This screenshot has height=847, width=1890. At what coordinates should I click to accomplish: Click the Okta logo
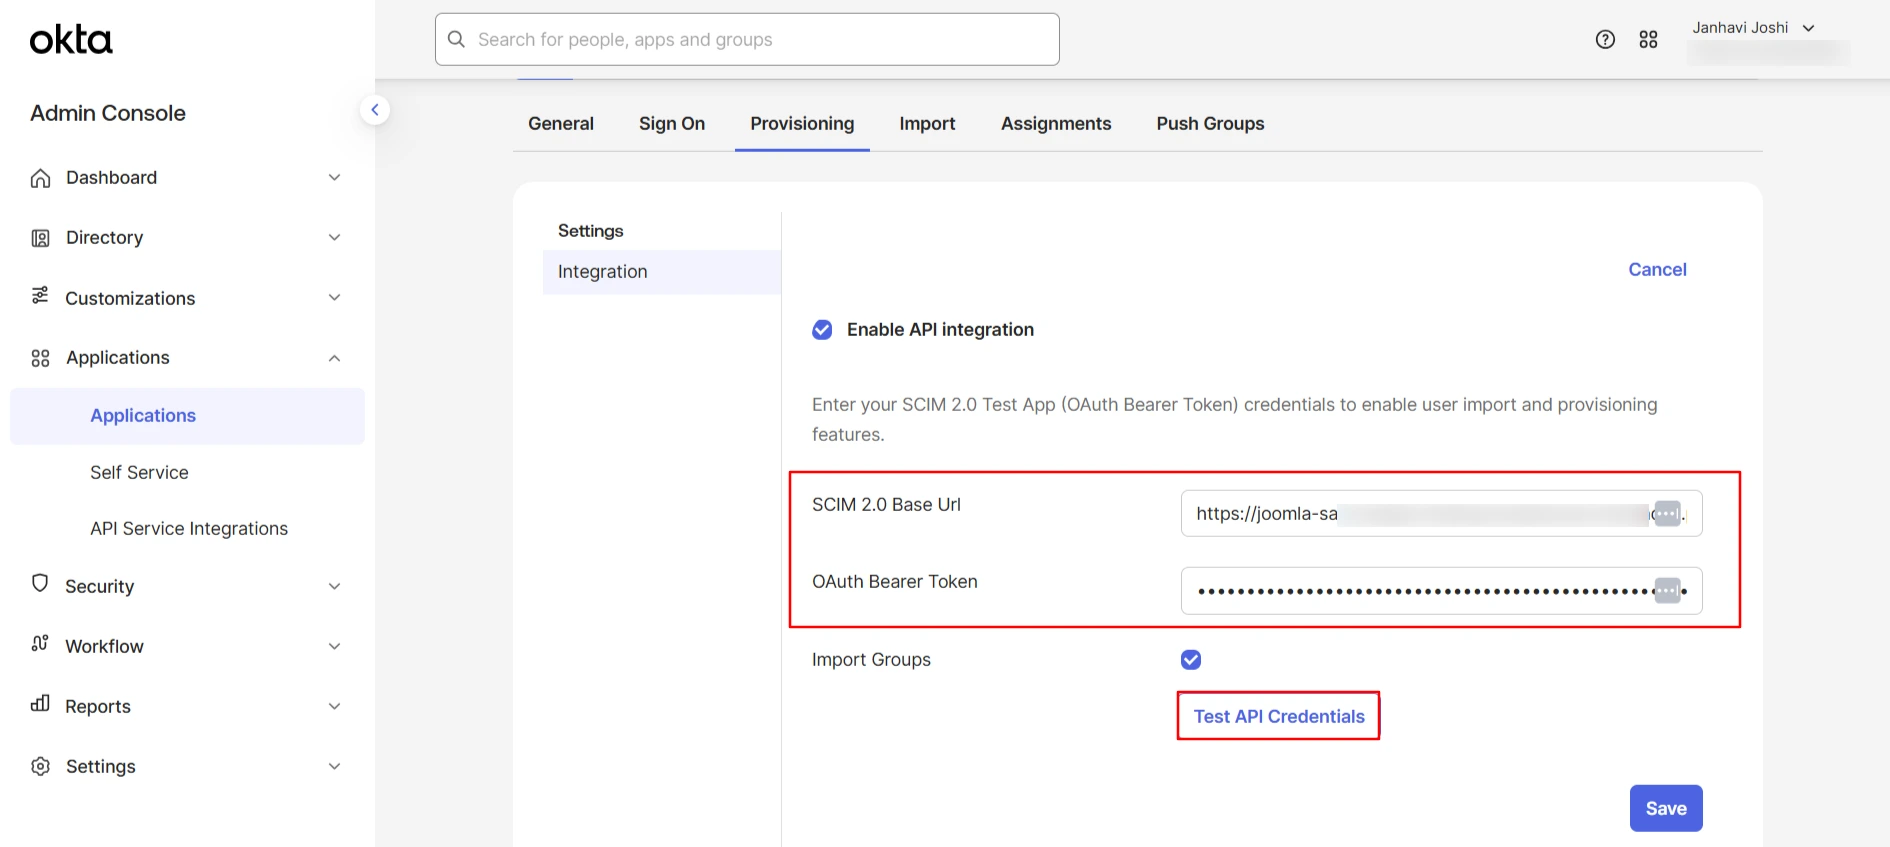coord(71,40)
